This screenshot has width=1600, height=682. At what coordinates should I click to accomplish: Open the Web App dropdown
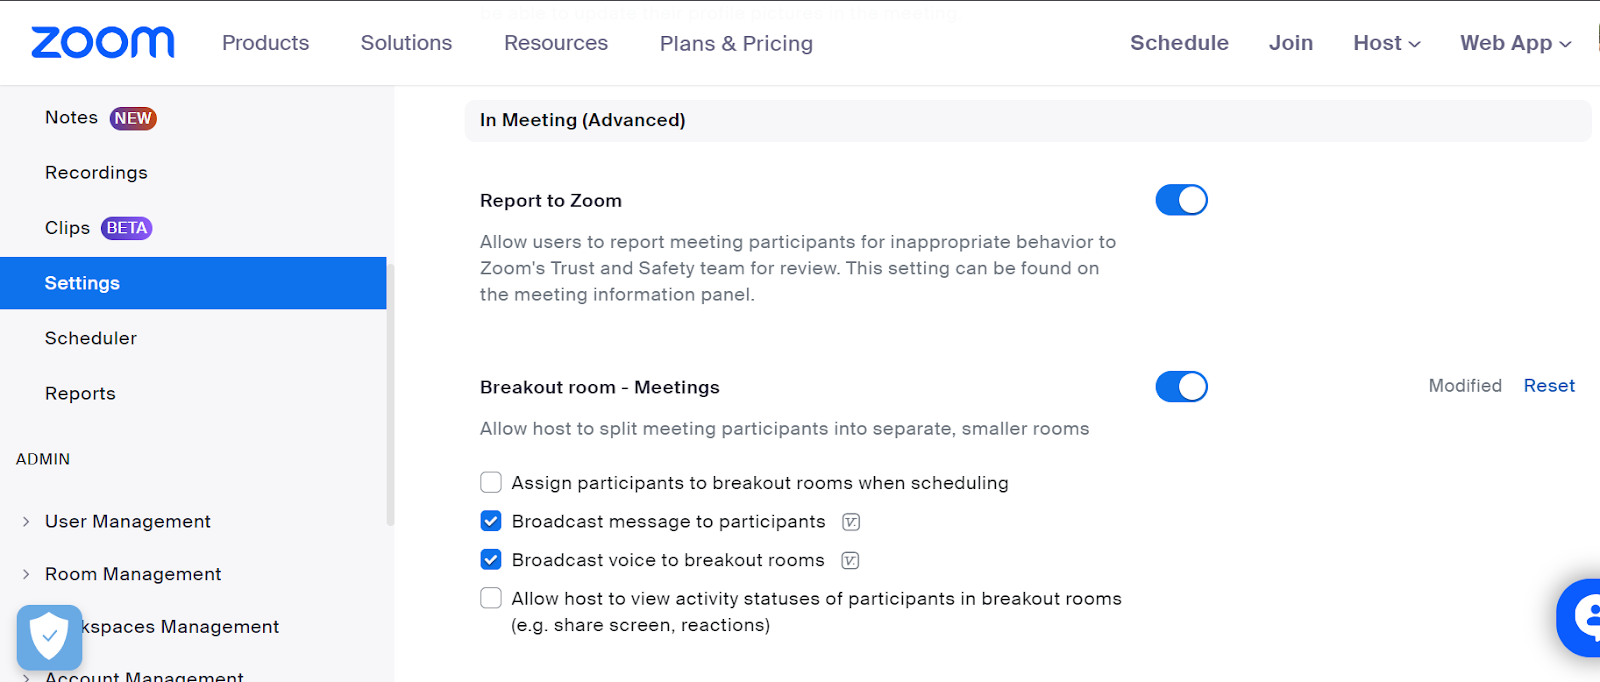1515,43
